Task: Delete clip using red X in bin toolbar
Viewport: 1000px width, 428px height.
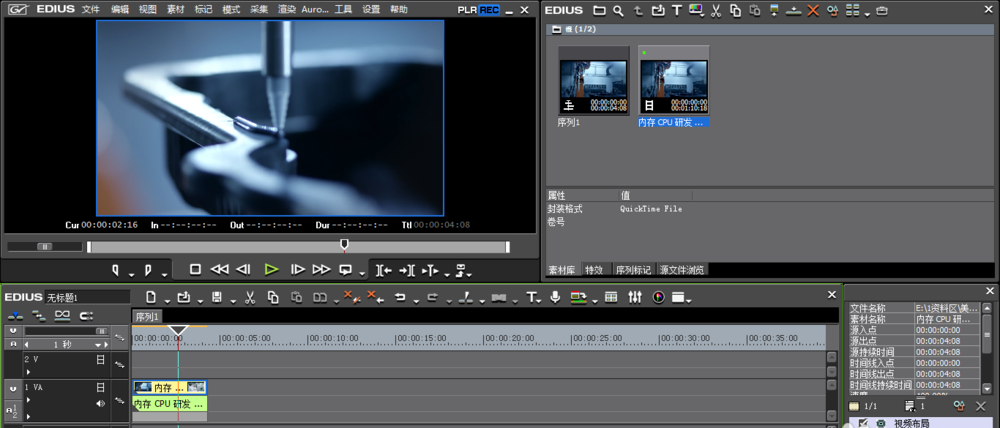Action: coord(812,10)
